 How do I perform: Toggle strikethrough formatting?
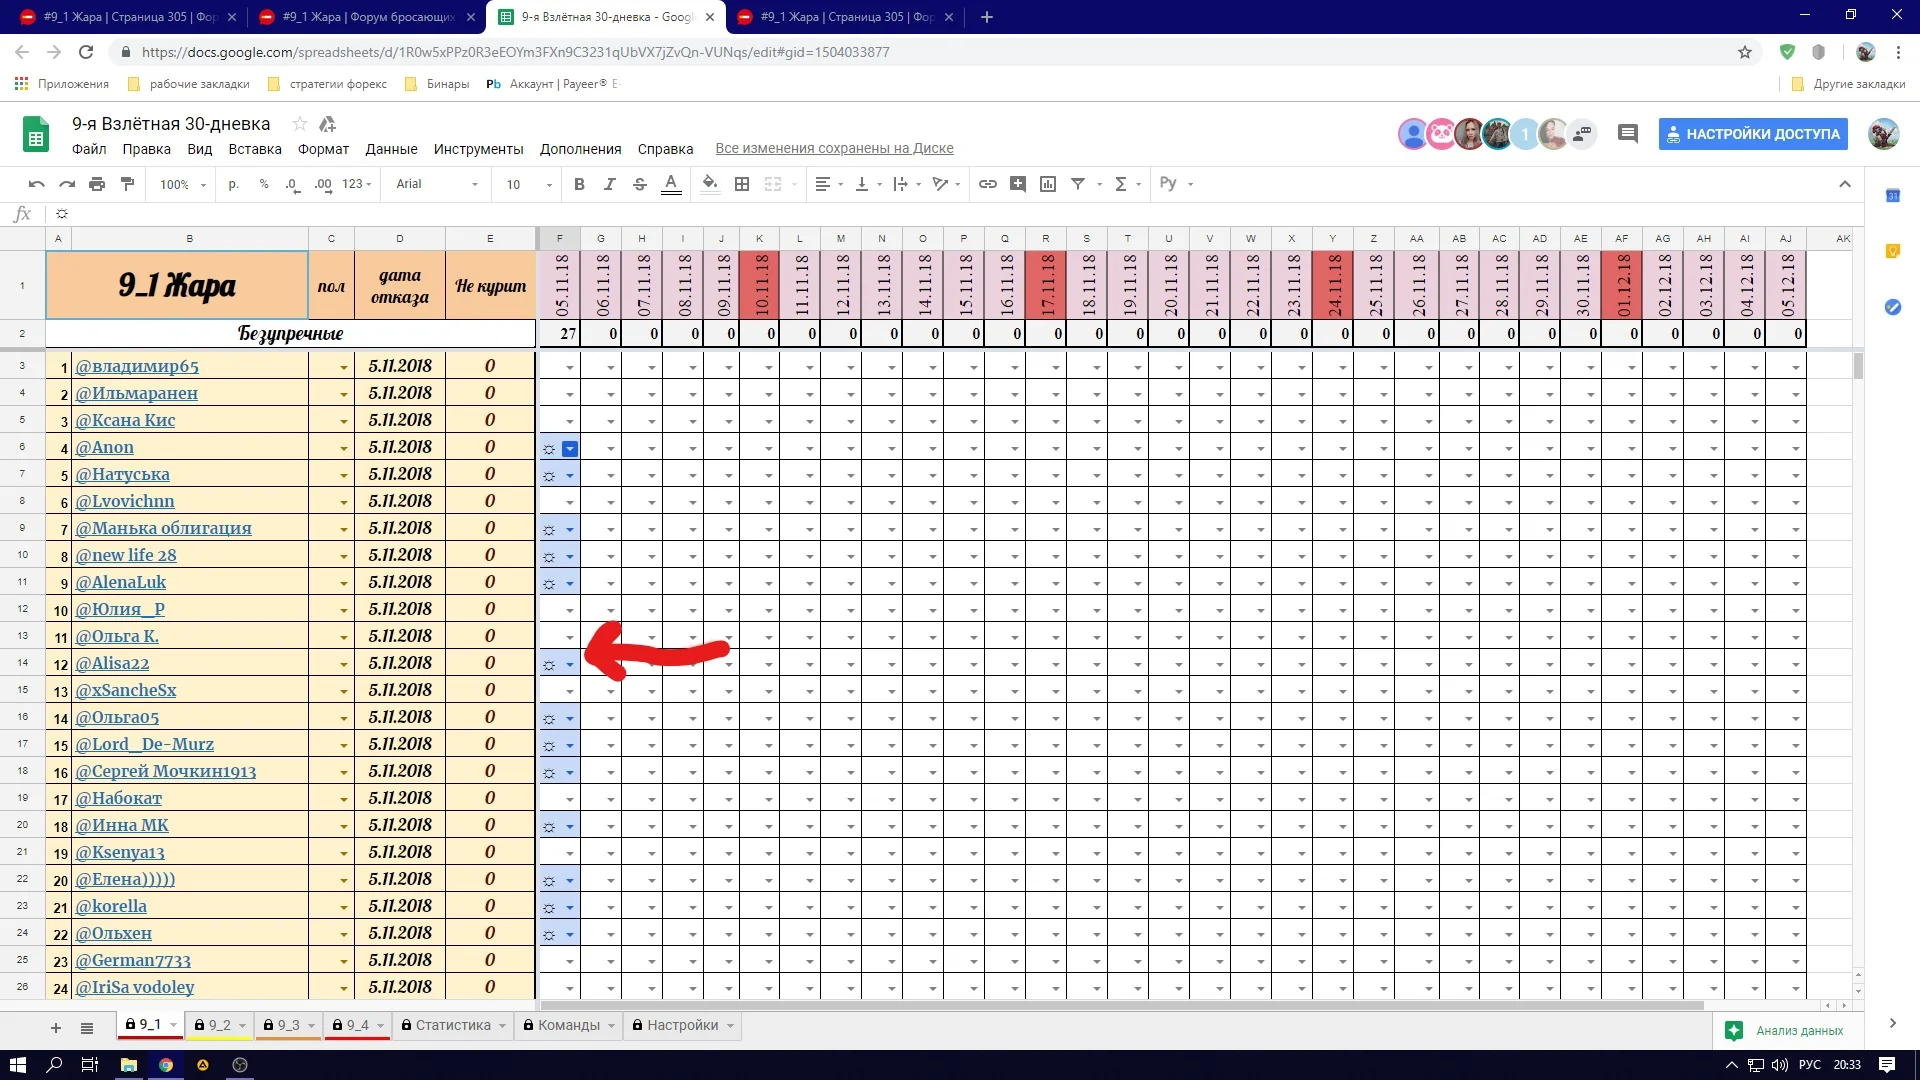click(640, 184)
